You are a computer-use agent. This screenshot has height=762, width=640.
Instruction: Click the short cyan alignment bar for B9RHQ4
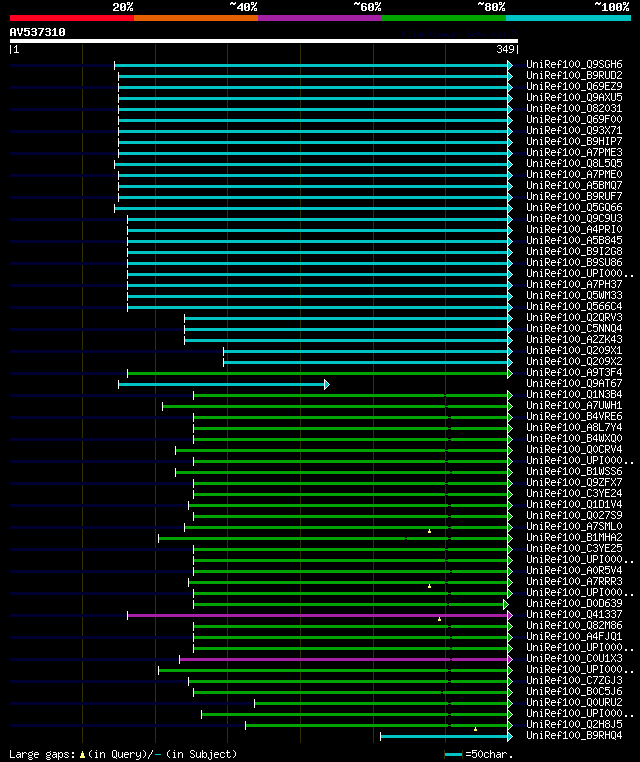(x=446, y=737)
